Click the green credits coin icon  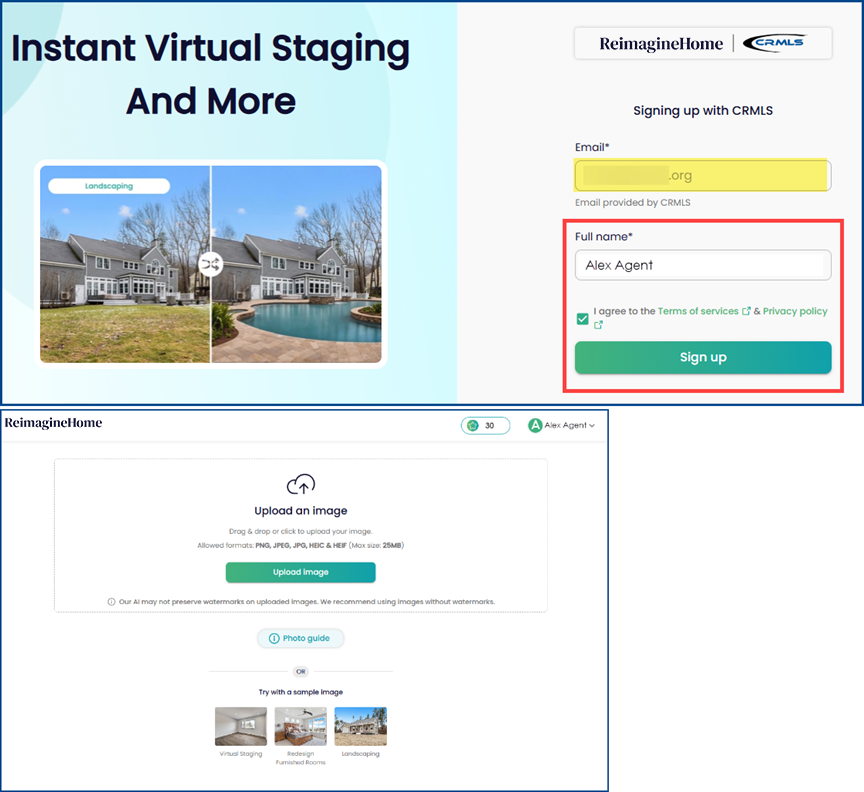473,426
